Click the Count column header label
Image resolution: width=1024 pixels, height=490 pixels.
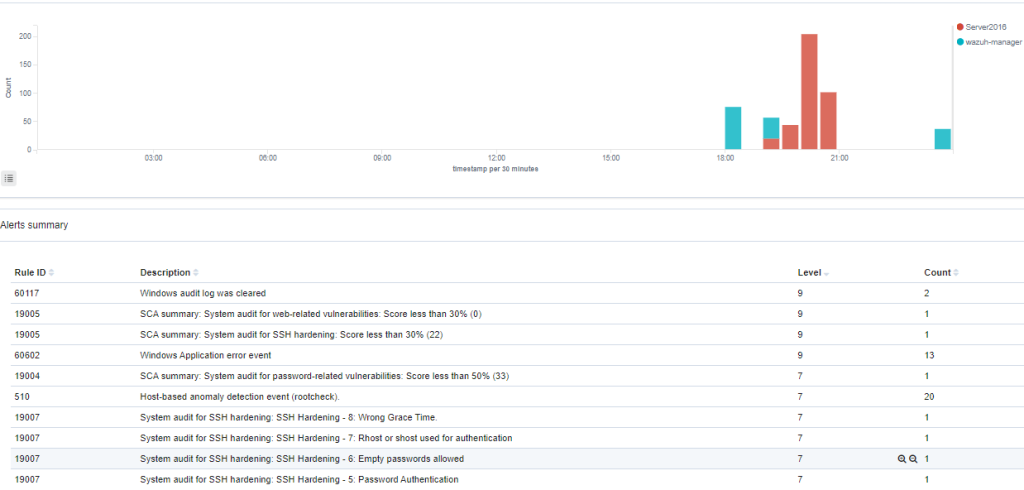(937, 272)
